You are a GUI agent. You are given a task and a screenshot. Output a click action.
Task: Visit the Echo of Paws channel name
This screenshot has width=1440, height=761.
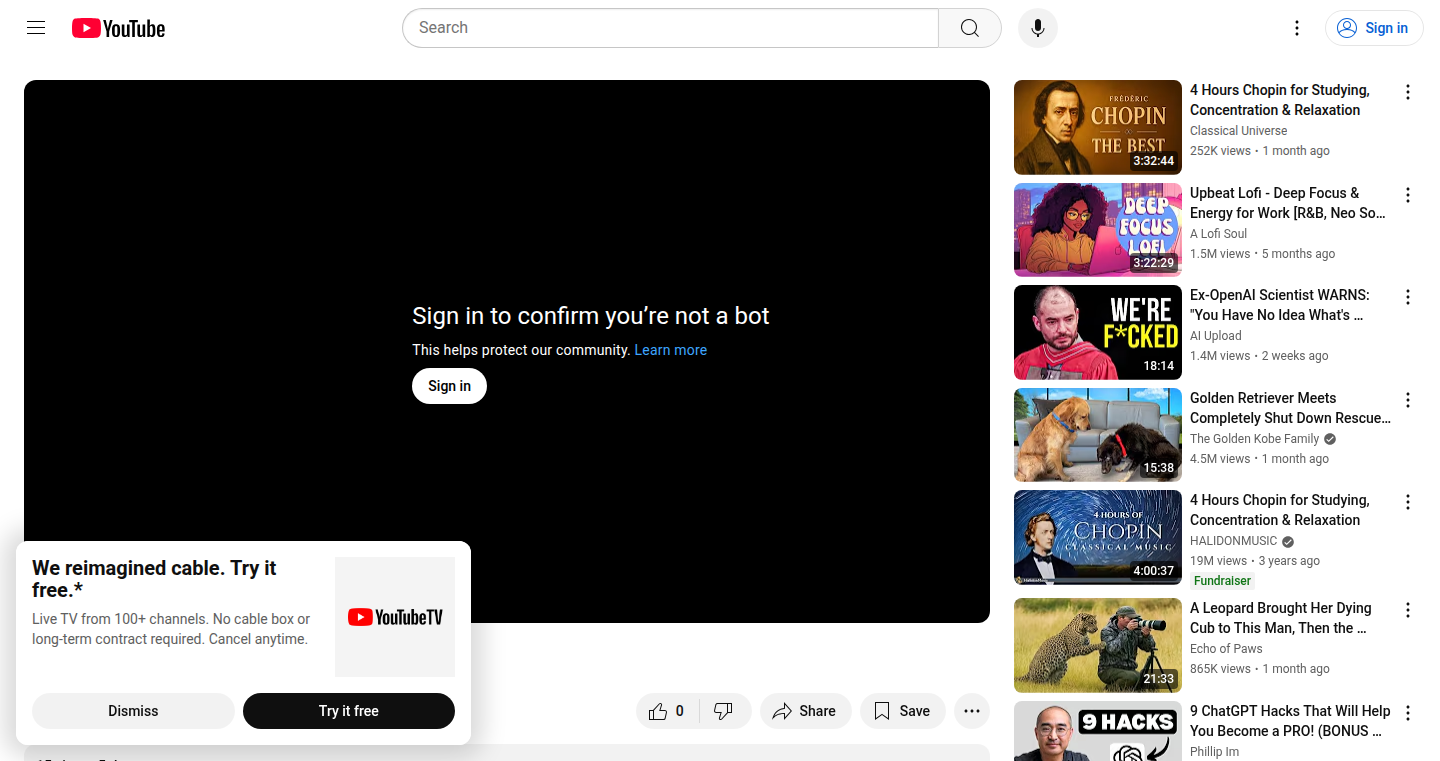coord(1226,649)
